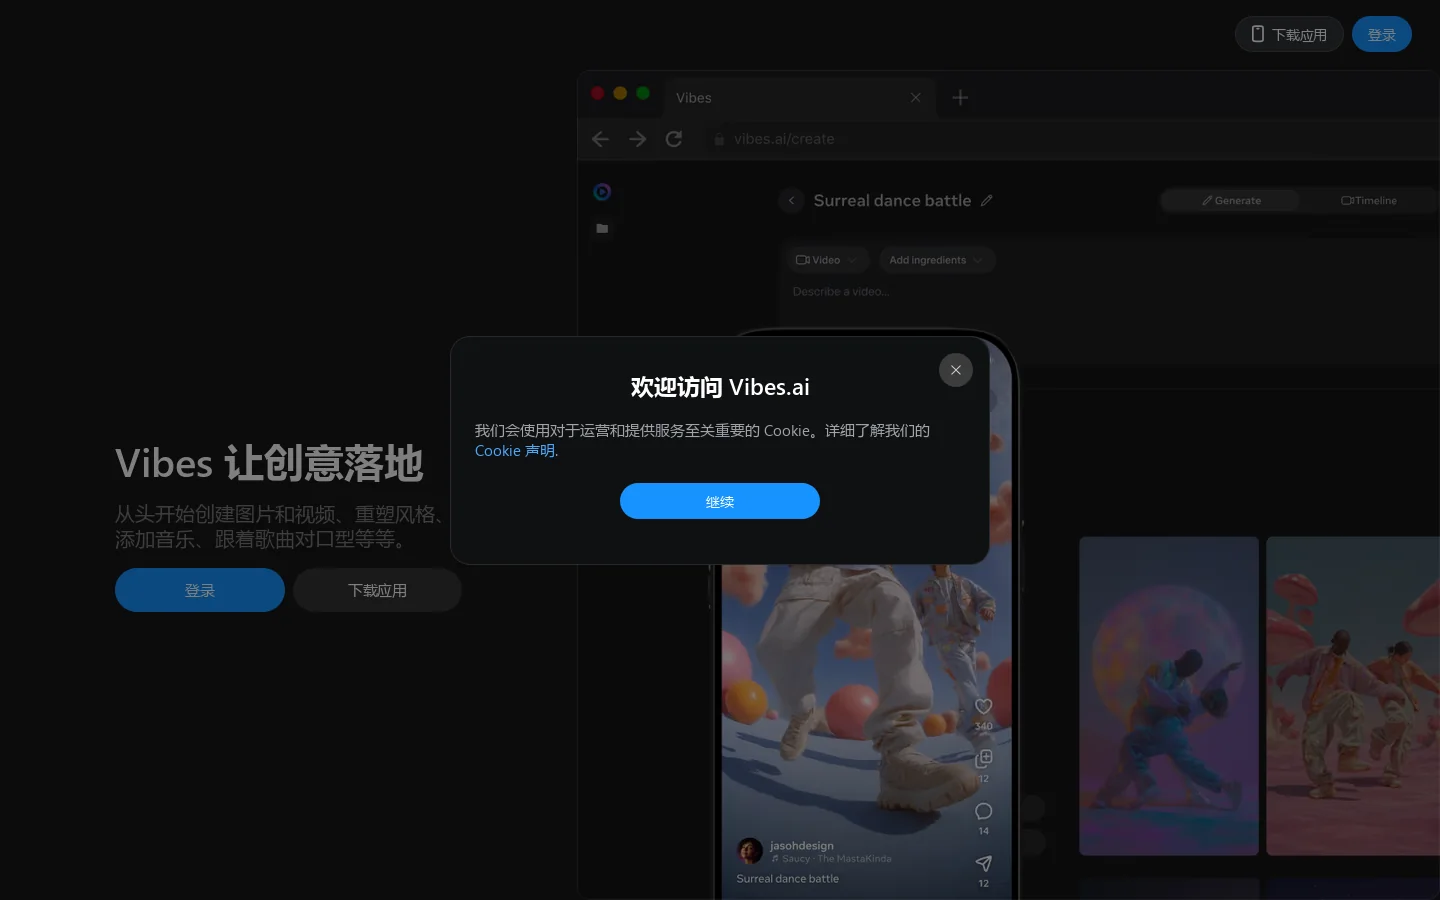Click the browser back arrow in mockup
1440x900 pixels.
point(600,139)
